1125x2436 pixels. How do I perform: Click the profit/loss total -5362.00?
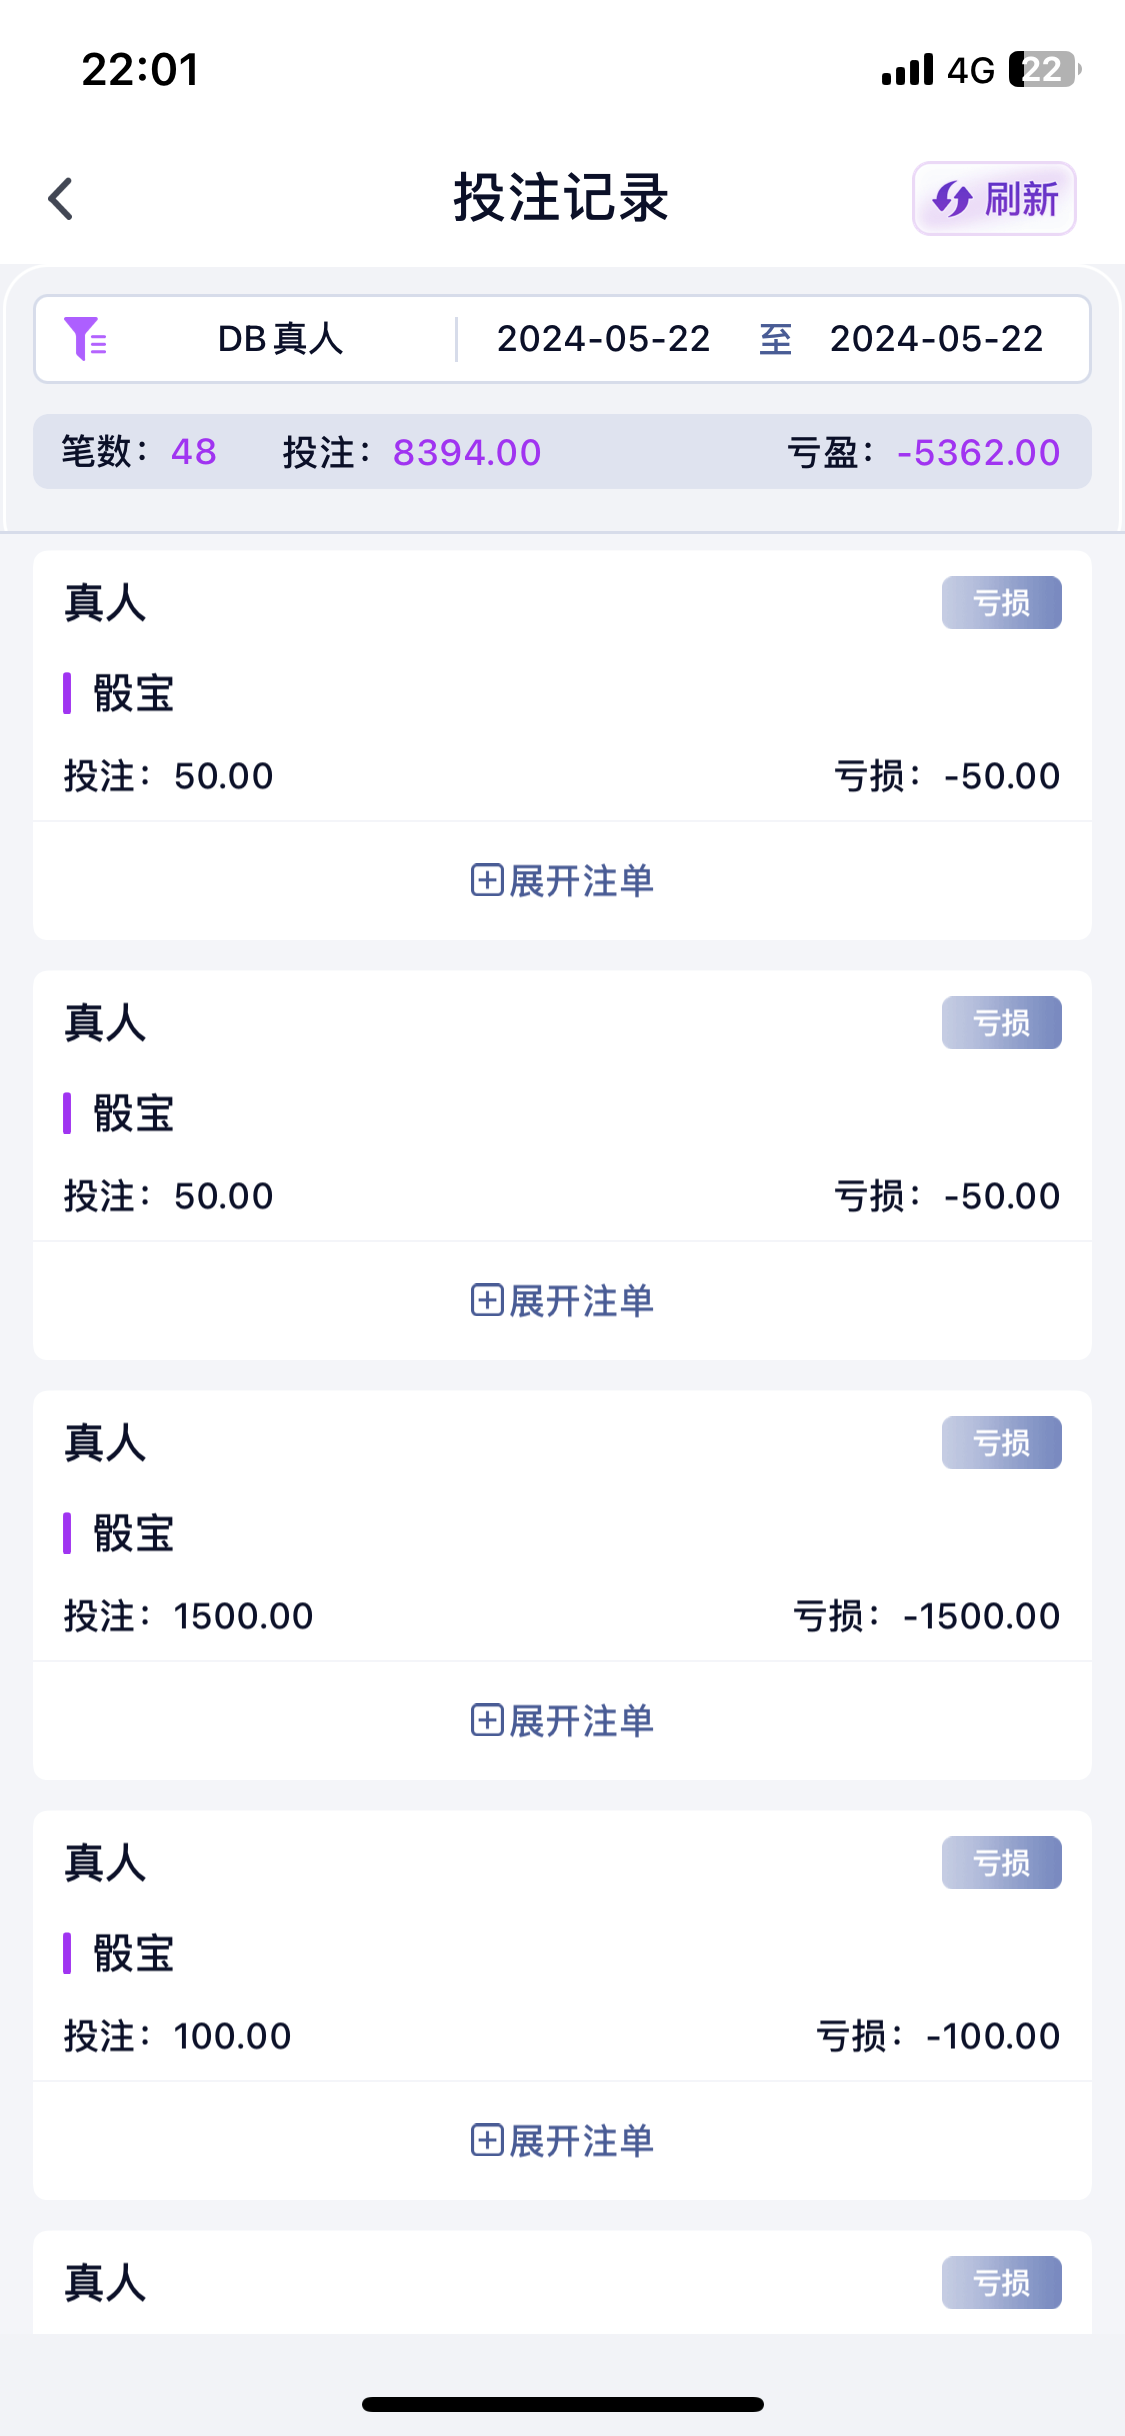pos(978,453)
